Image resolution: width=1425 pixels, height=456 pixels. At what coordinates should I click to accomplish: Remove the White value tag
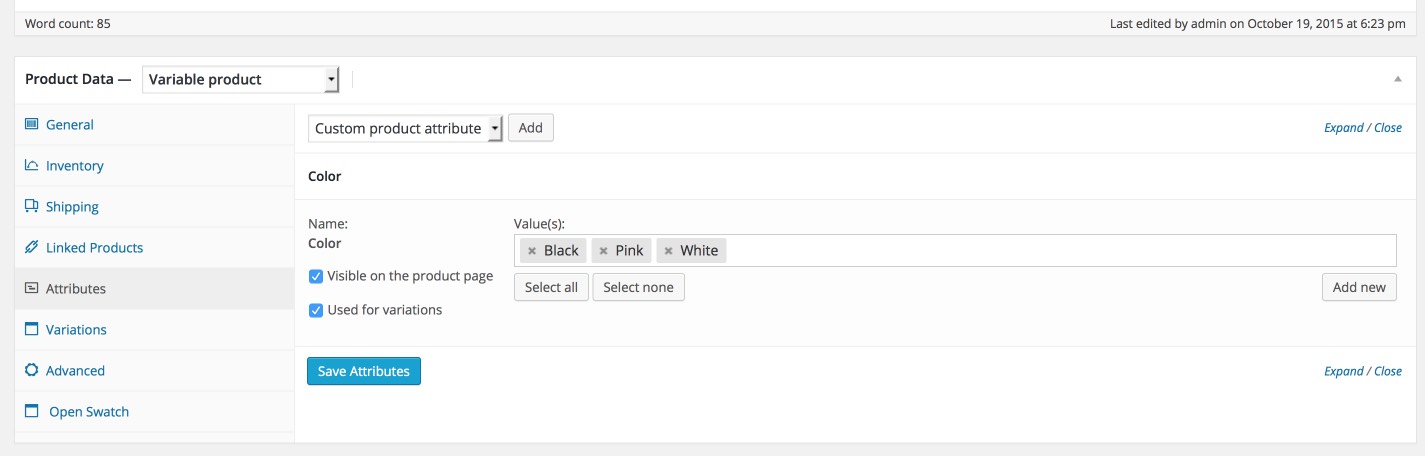click(668, 251)
